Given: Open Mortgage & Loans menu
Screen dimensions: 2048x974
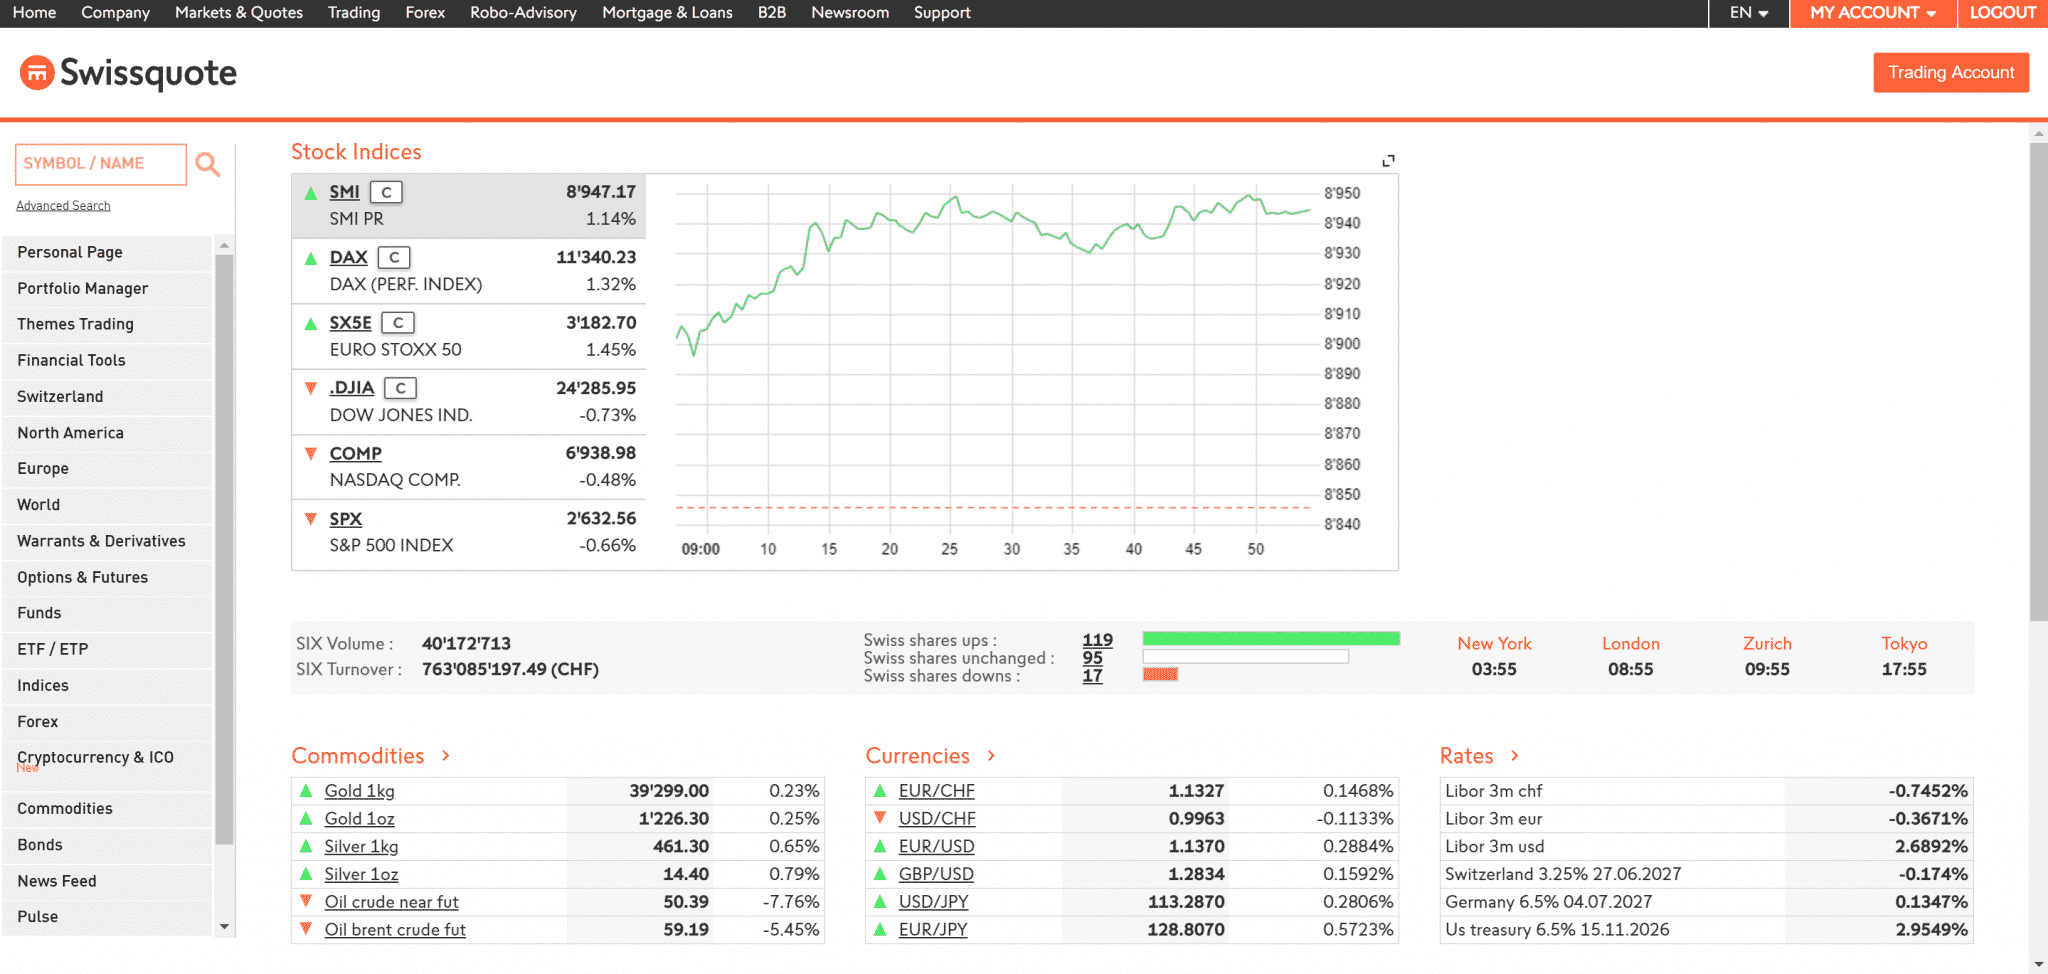Looking at the screenshot, I should [x=667, y=13].
